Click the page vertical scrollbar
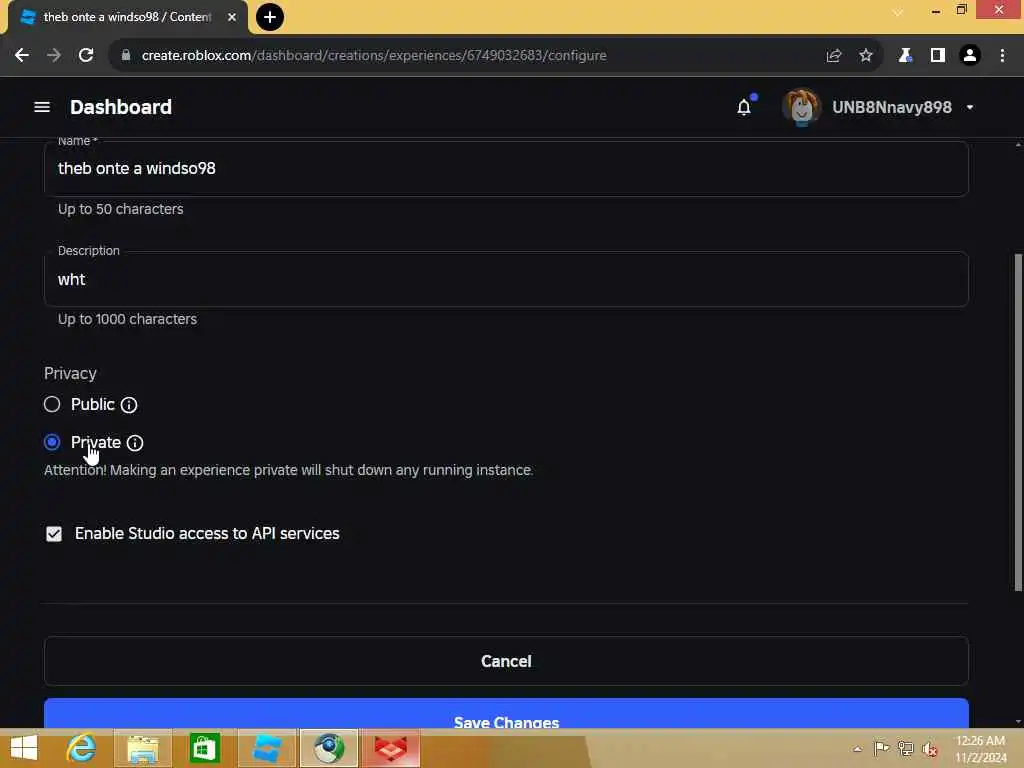The image size is (1024, 768). [x=1018, y=422]
